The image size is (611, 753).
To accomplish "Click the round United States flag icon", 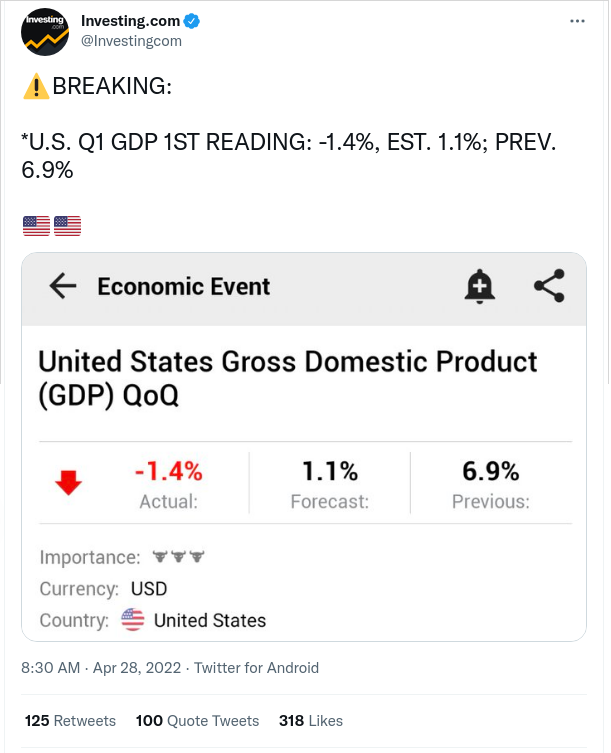I will click(133, 619).
